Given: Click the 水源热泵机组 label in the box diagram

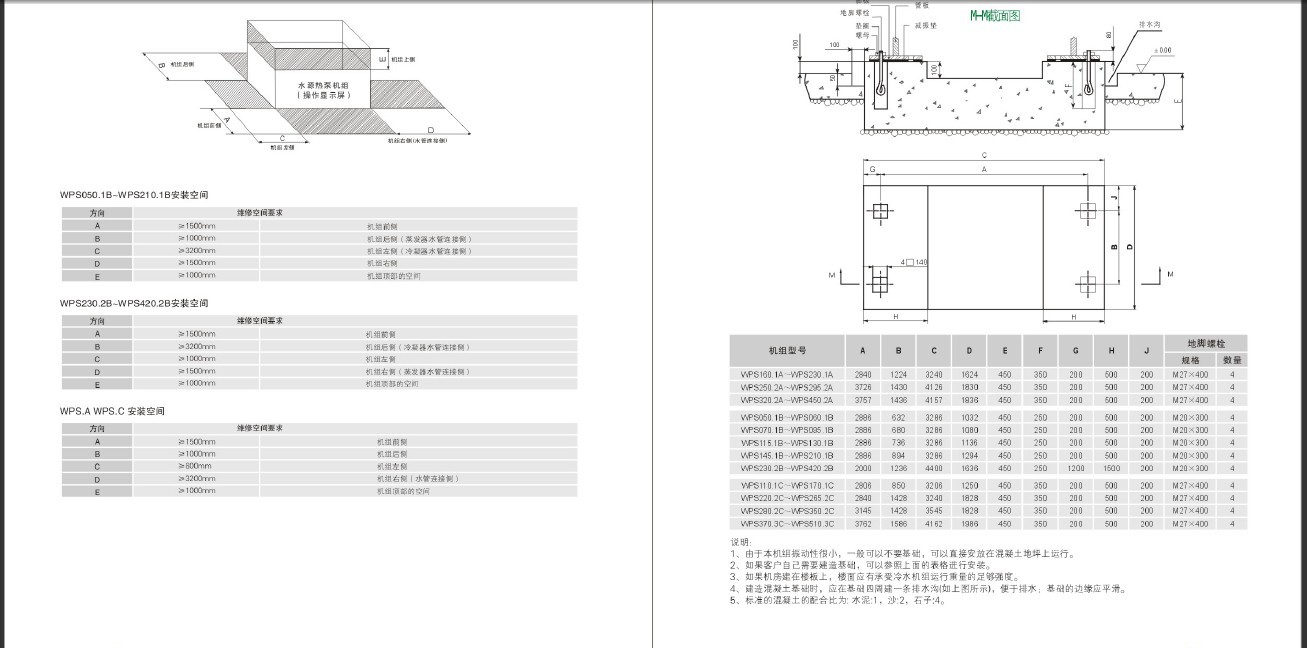Looking at the screenshot, I should coord(322,86).
